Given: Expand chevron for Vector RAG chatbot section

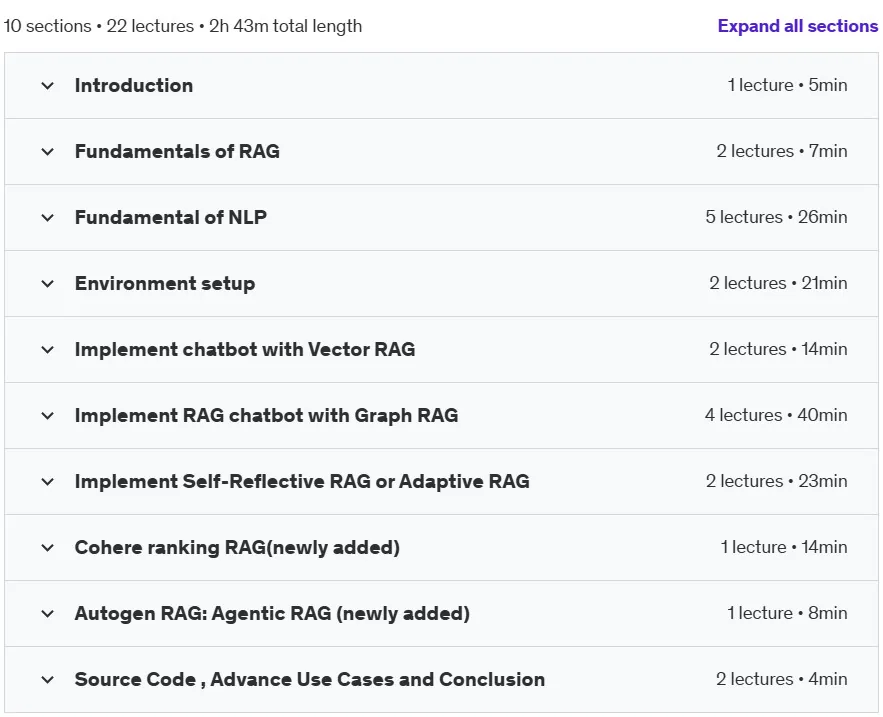Looking at the screenshot, I should point(48,350).
